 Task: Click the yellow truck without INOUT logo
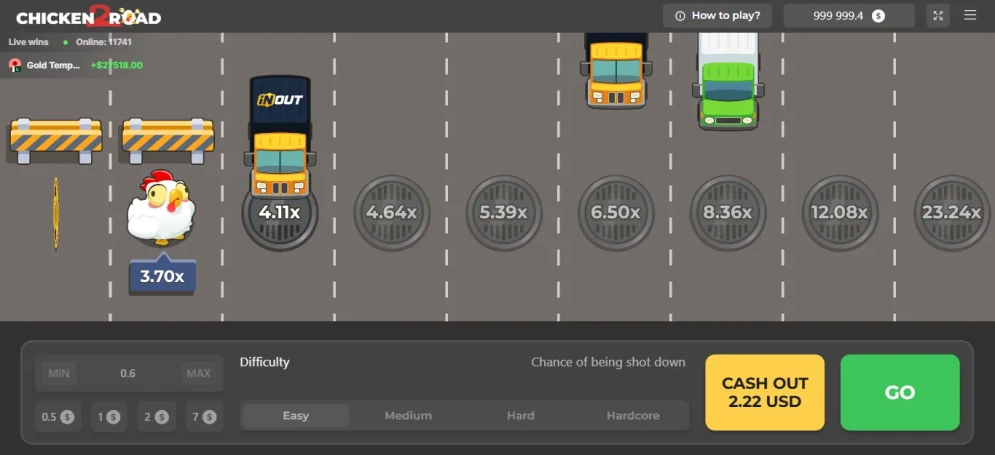coord(616,70)
